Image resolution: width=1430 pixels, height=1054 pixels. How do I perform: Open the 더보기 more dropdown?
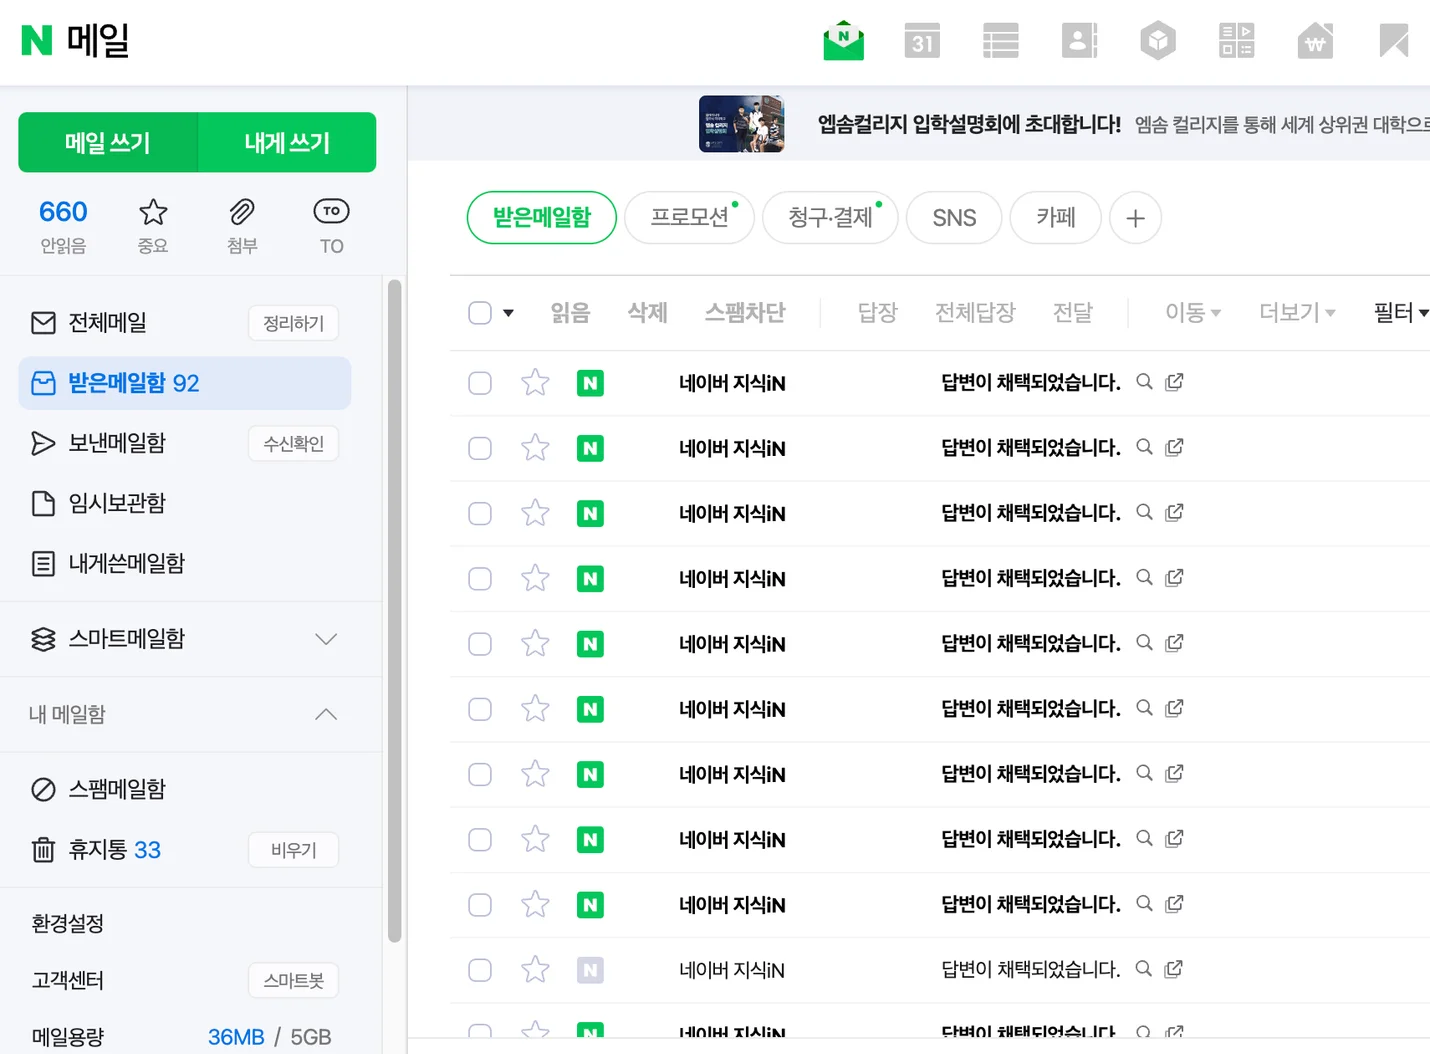tap(1297, 313)
